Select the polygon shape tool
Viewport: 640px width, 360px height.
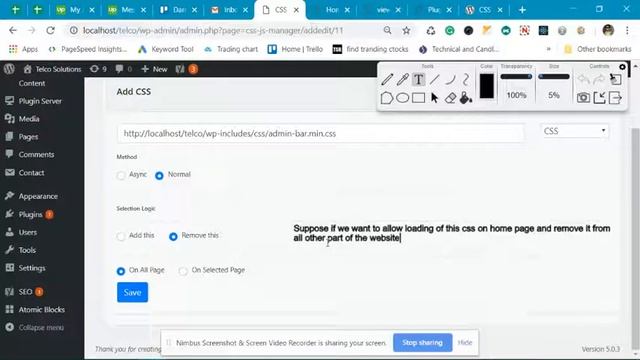tap(387, 98)
